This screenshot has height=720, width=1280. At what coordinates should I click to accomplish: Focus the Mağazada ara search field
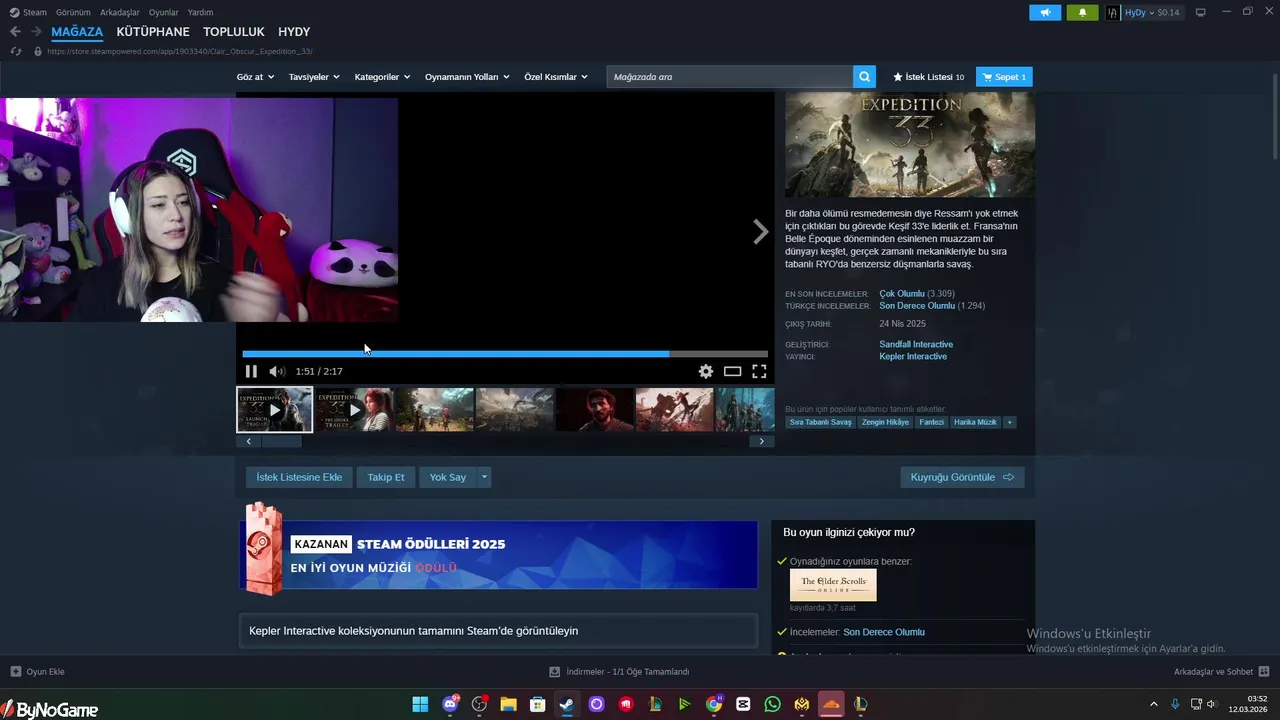[730, 77]
